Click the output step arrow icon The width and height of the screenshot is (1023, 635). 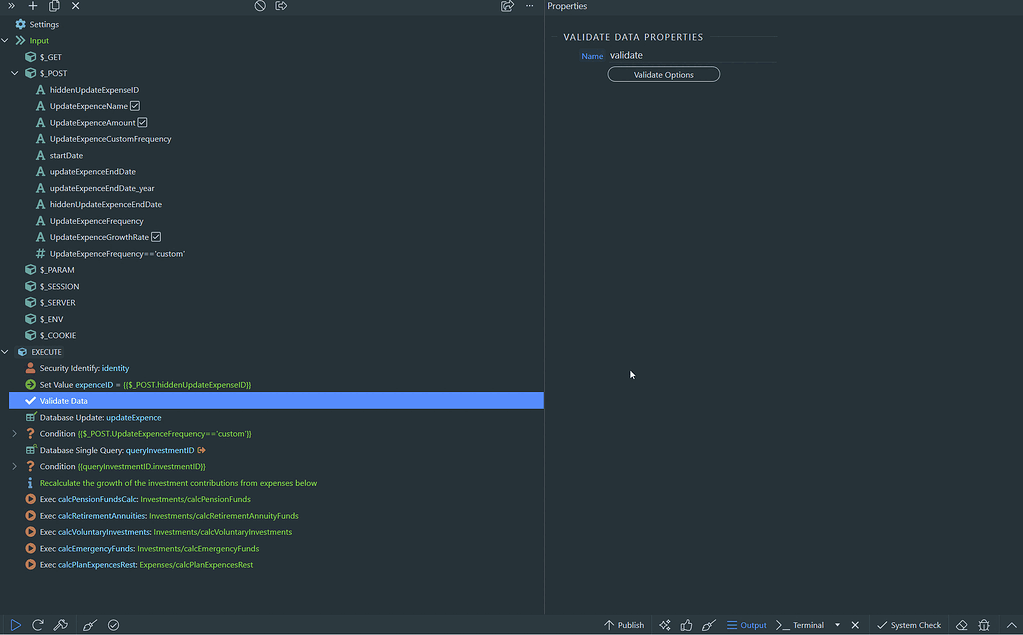[281, 6]
